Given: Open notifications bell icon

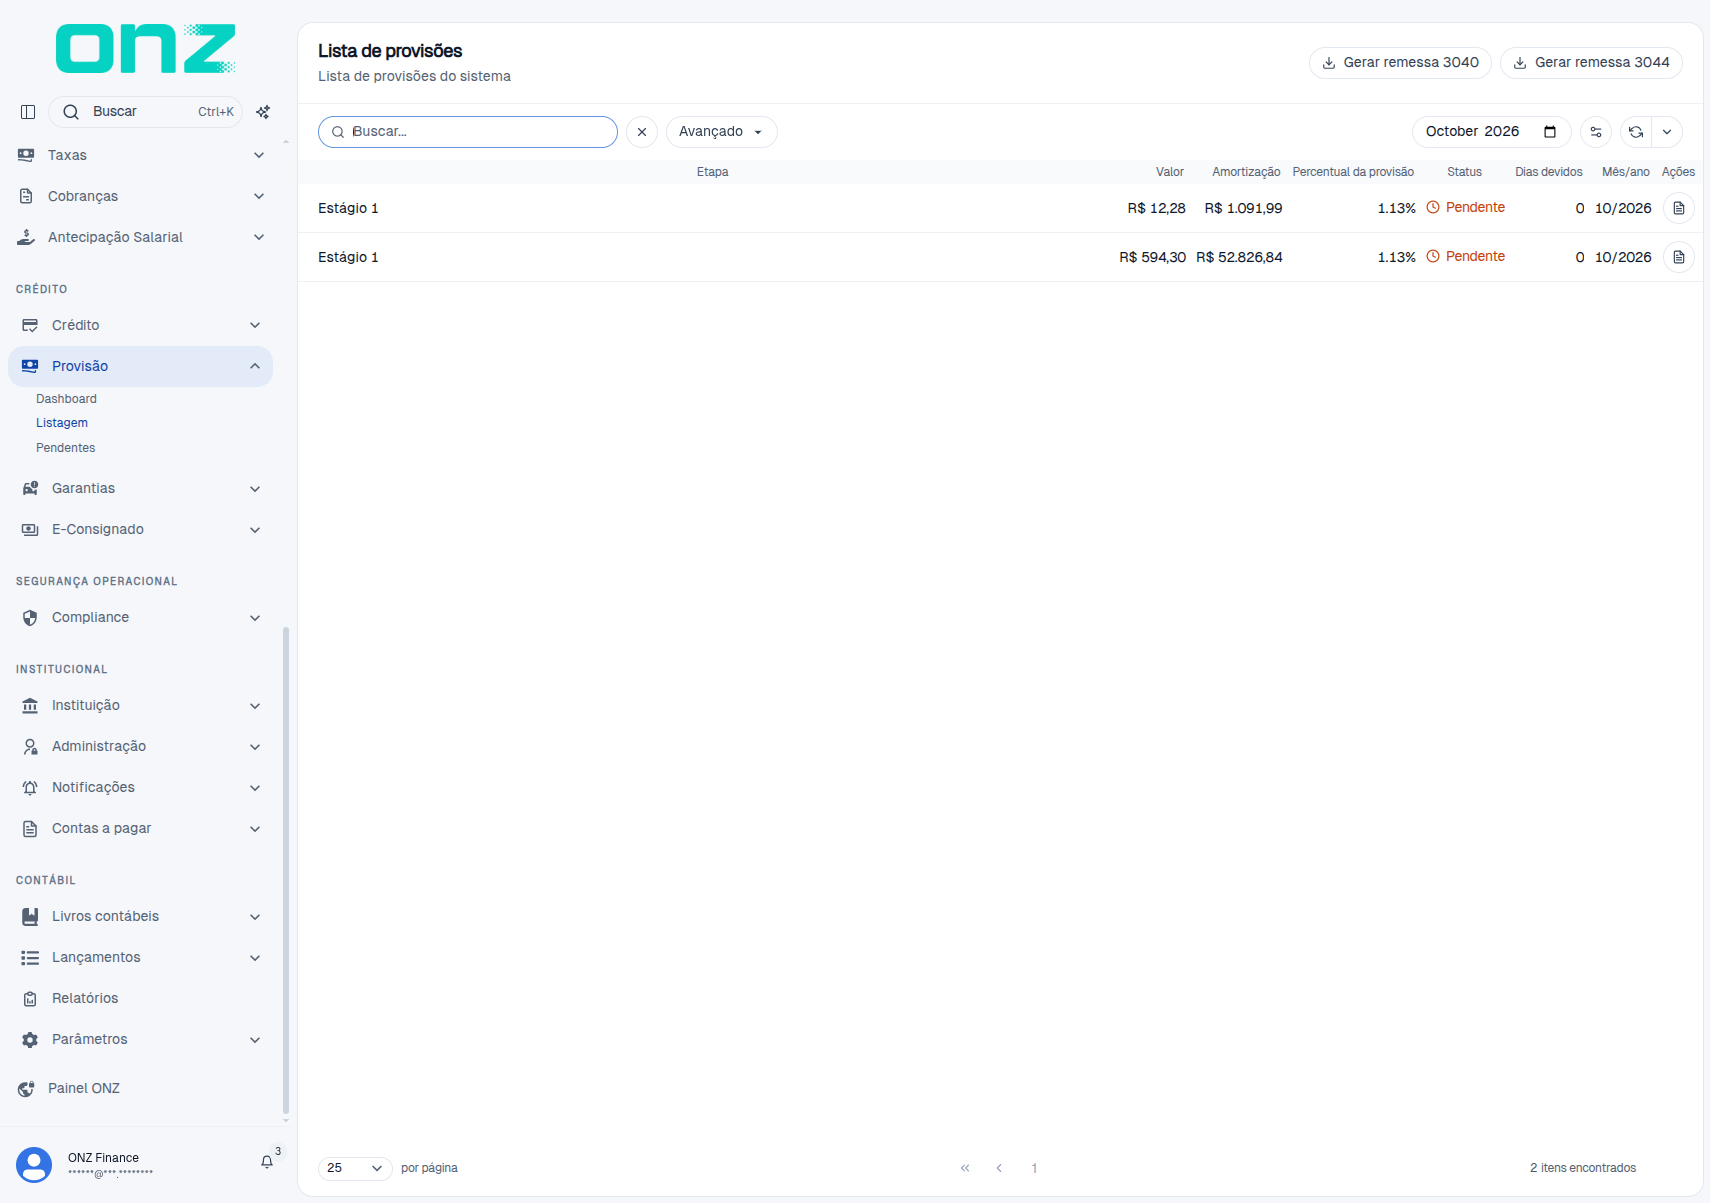Looking at the screenshot, I should pyautogui.click(x=267, y=1162).
